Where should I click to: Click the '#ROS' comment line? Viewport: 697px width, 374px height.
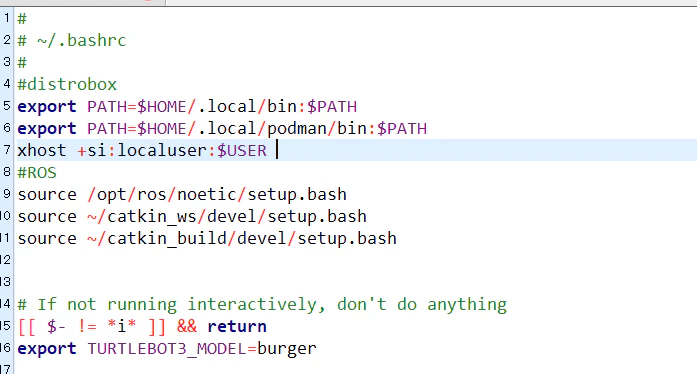pyautogui.click(x=37, y=173)
